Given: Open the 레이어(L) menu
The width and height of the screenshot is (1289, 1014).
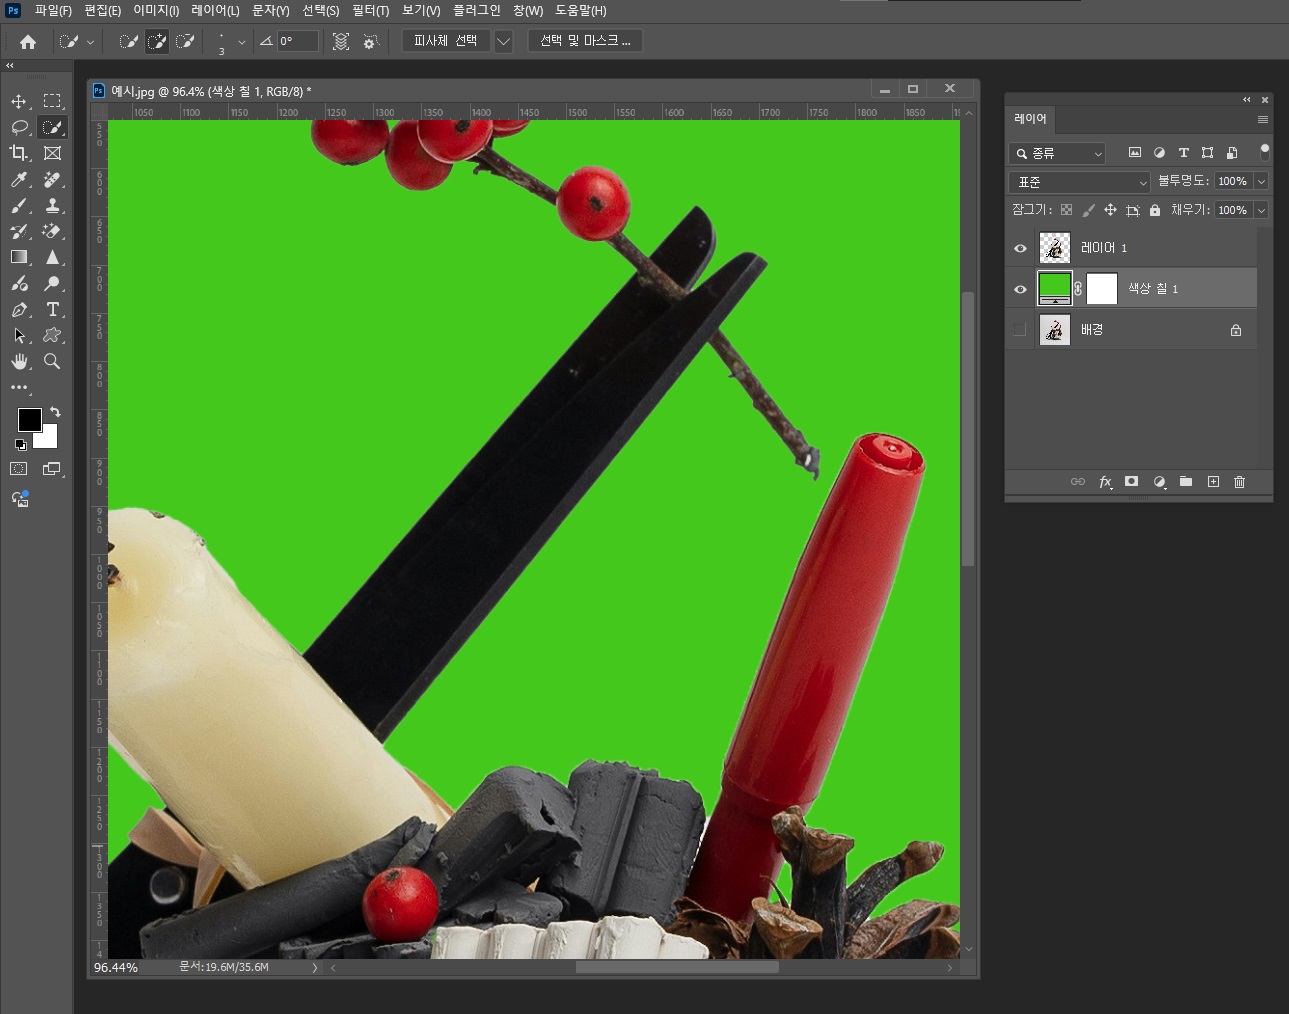Looking at the screenshot, I should pos(215,10).
